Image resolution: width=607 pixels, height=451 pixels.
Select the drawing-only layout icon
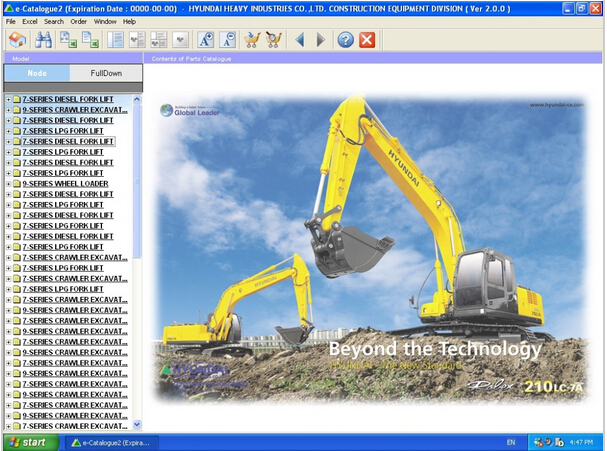180,40
